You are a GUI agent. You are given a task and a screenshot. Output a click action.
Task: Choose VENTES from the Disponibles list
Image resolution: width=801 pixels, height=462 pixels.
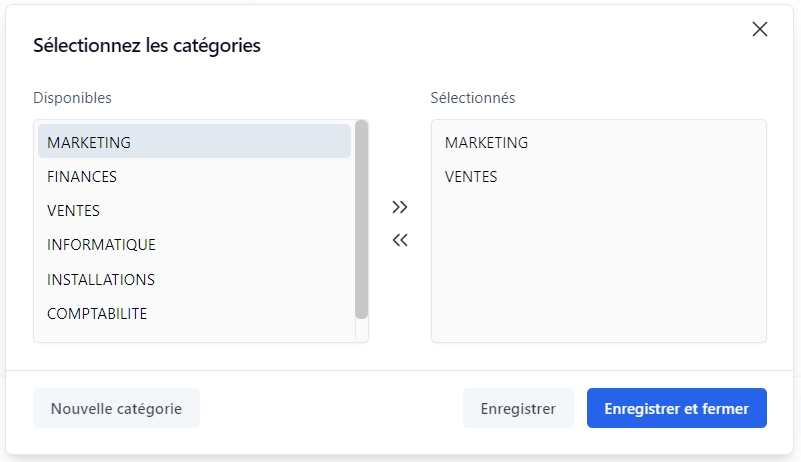point(73,211)
